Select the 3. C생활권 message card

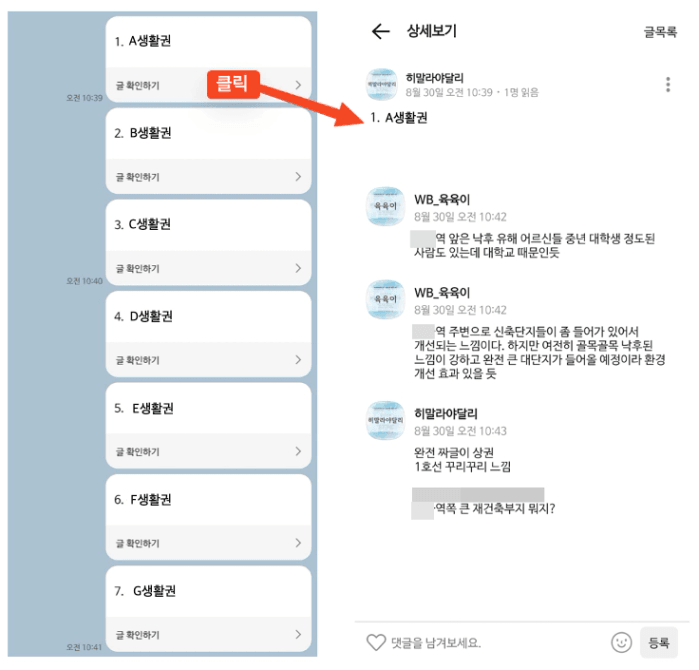click(x=208, y=243)
